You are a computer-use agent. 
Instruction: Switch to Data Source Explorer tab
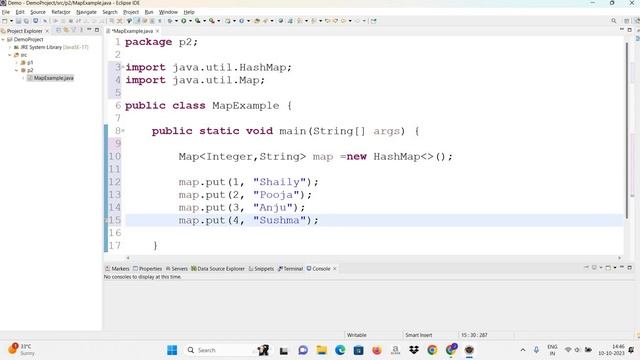[x=218, y=269]
